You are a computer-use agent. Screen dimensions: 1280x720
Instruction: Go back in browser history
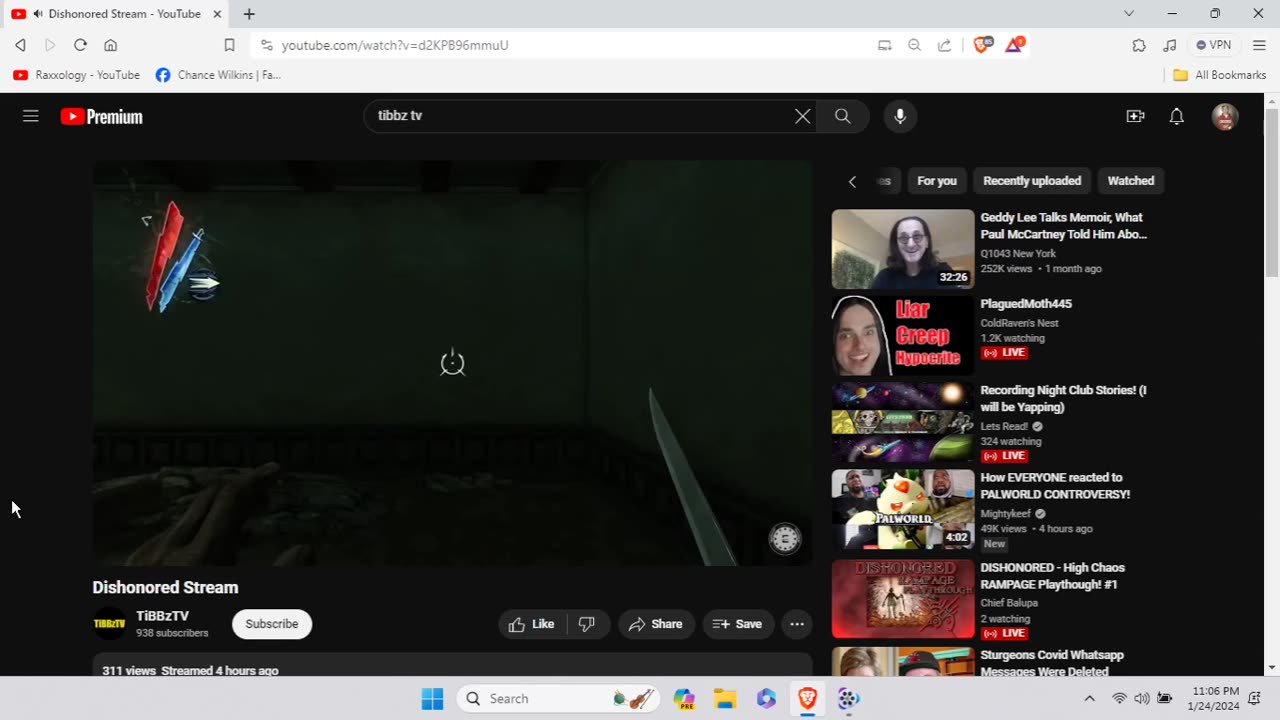click(x=20, y=45)
